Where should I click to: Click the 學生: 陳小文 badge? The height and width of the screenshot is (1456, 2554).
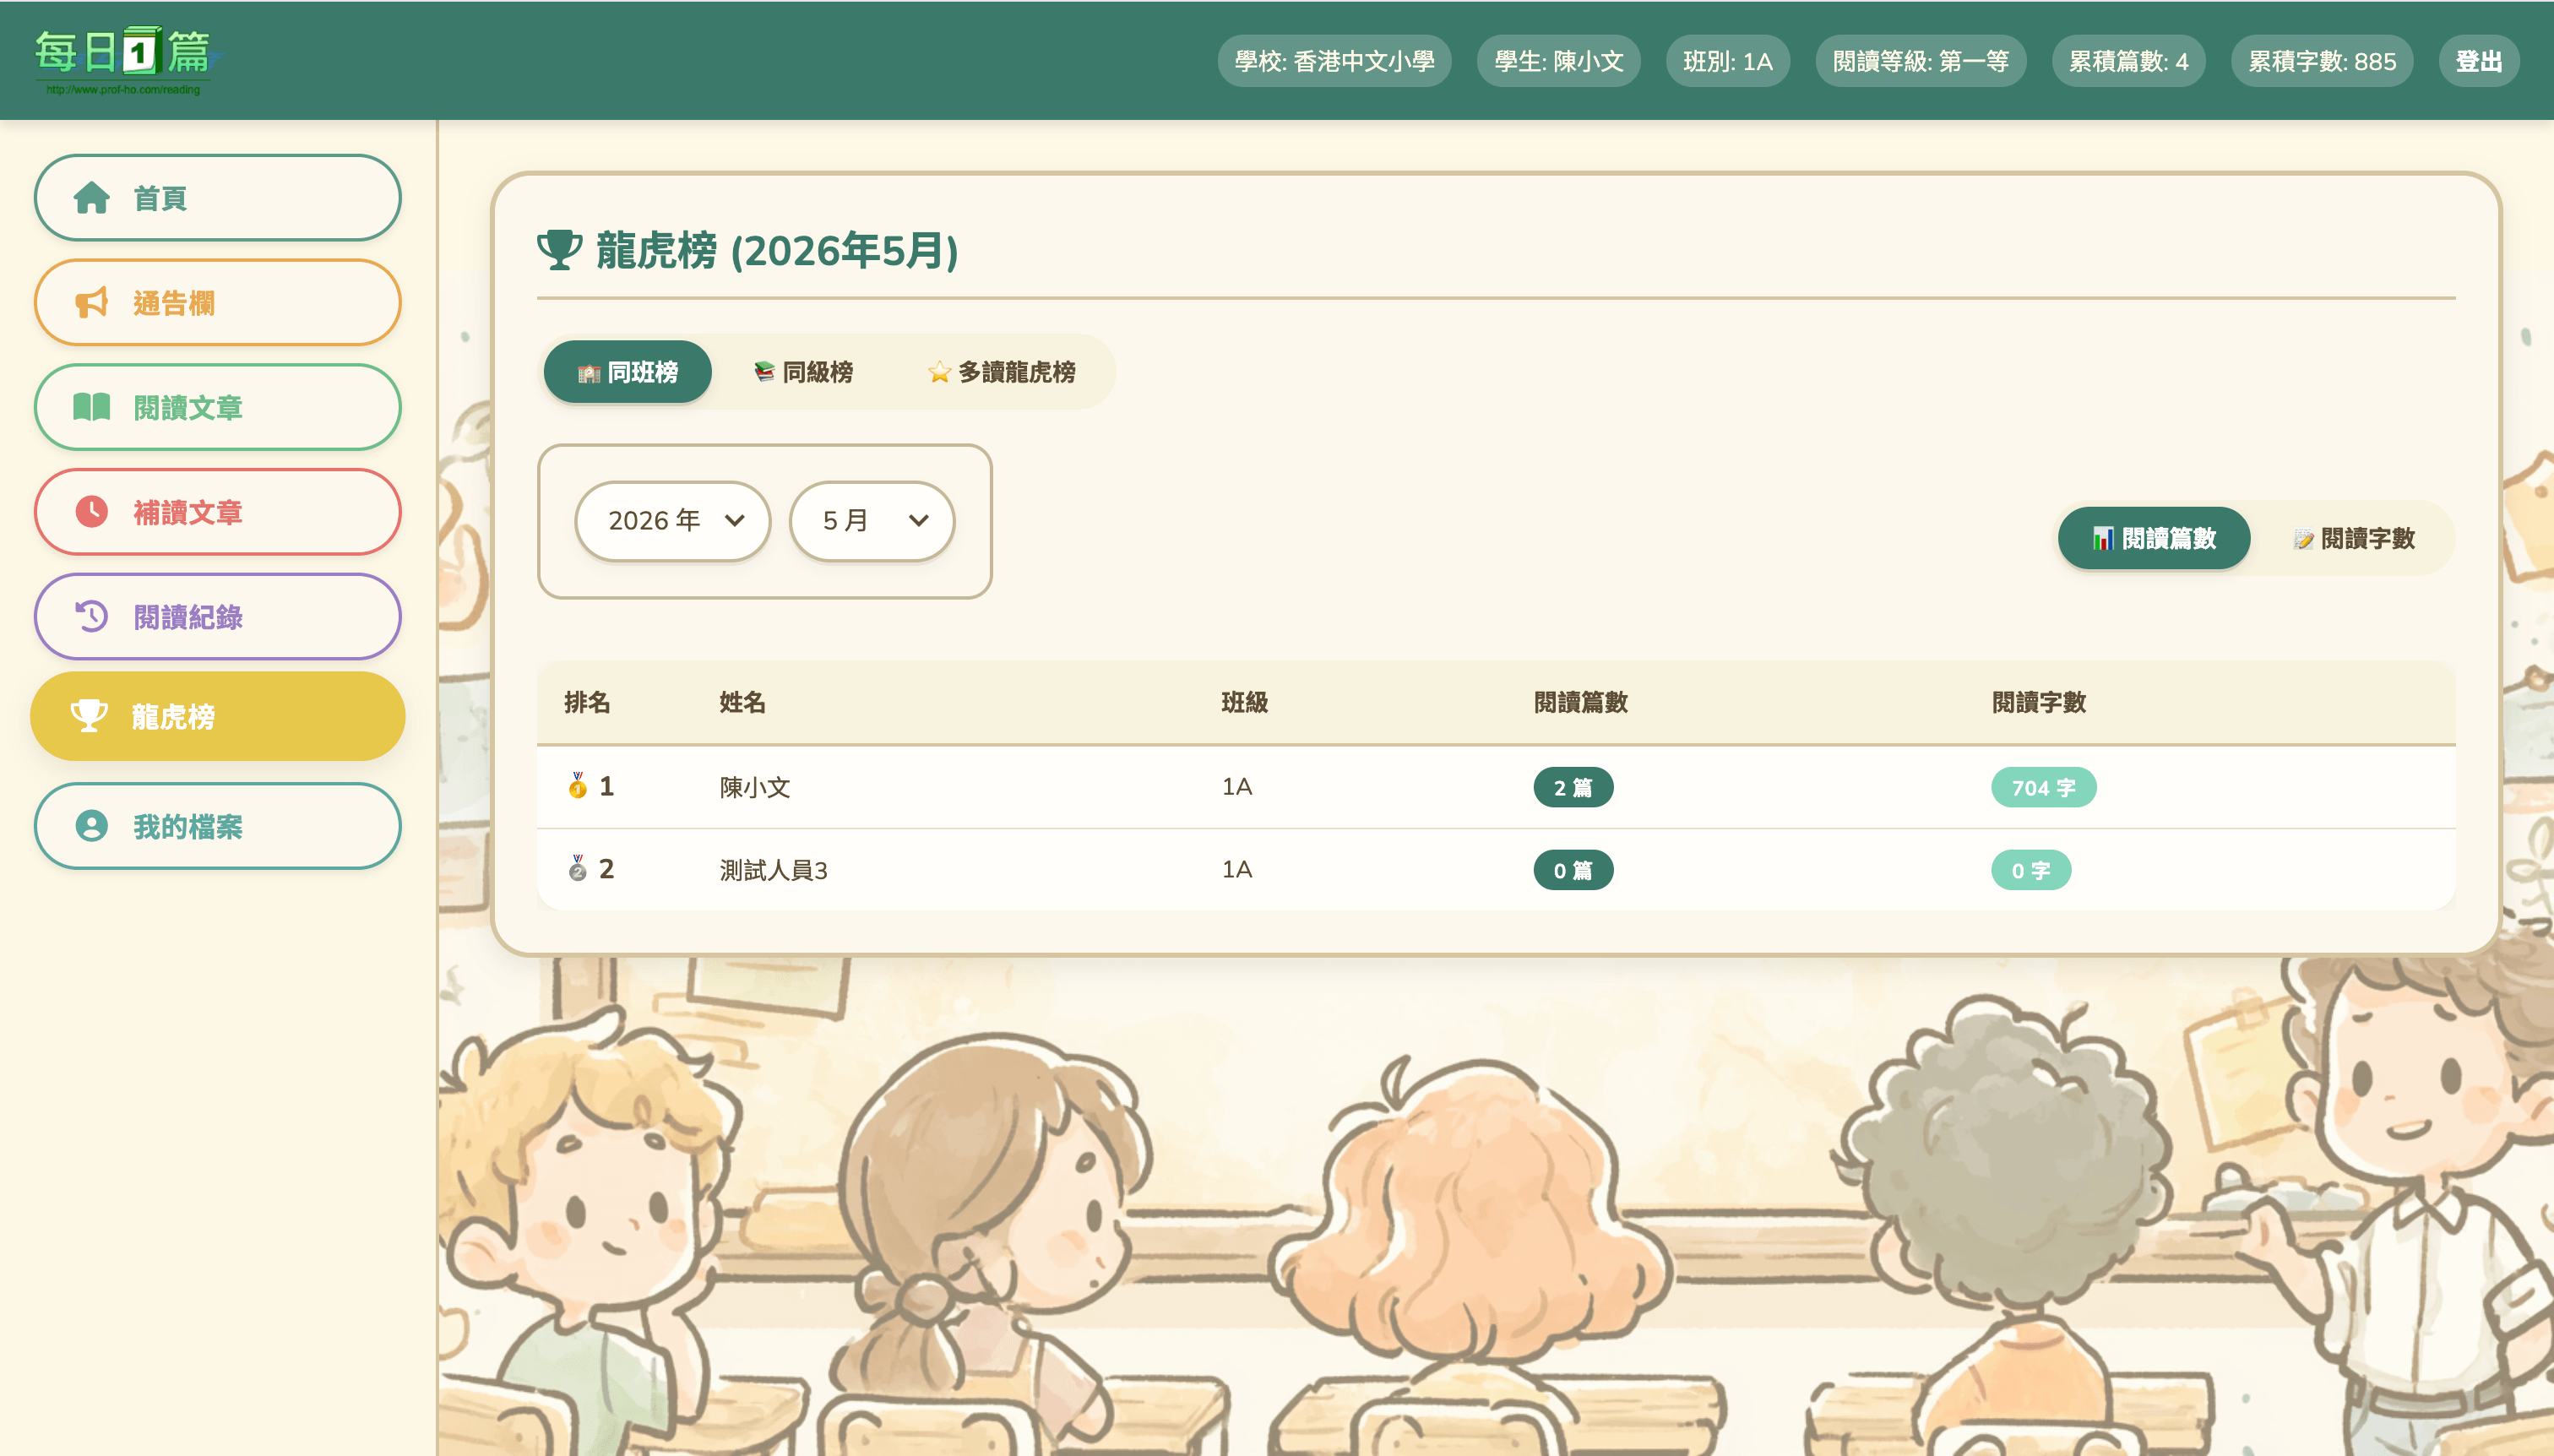[x=1558, y=62]
